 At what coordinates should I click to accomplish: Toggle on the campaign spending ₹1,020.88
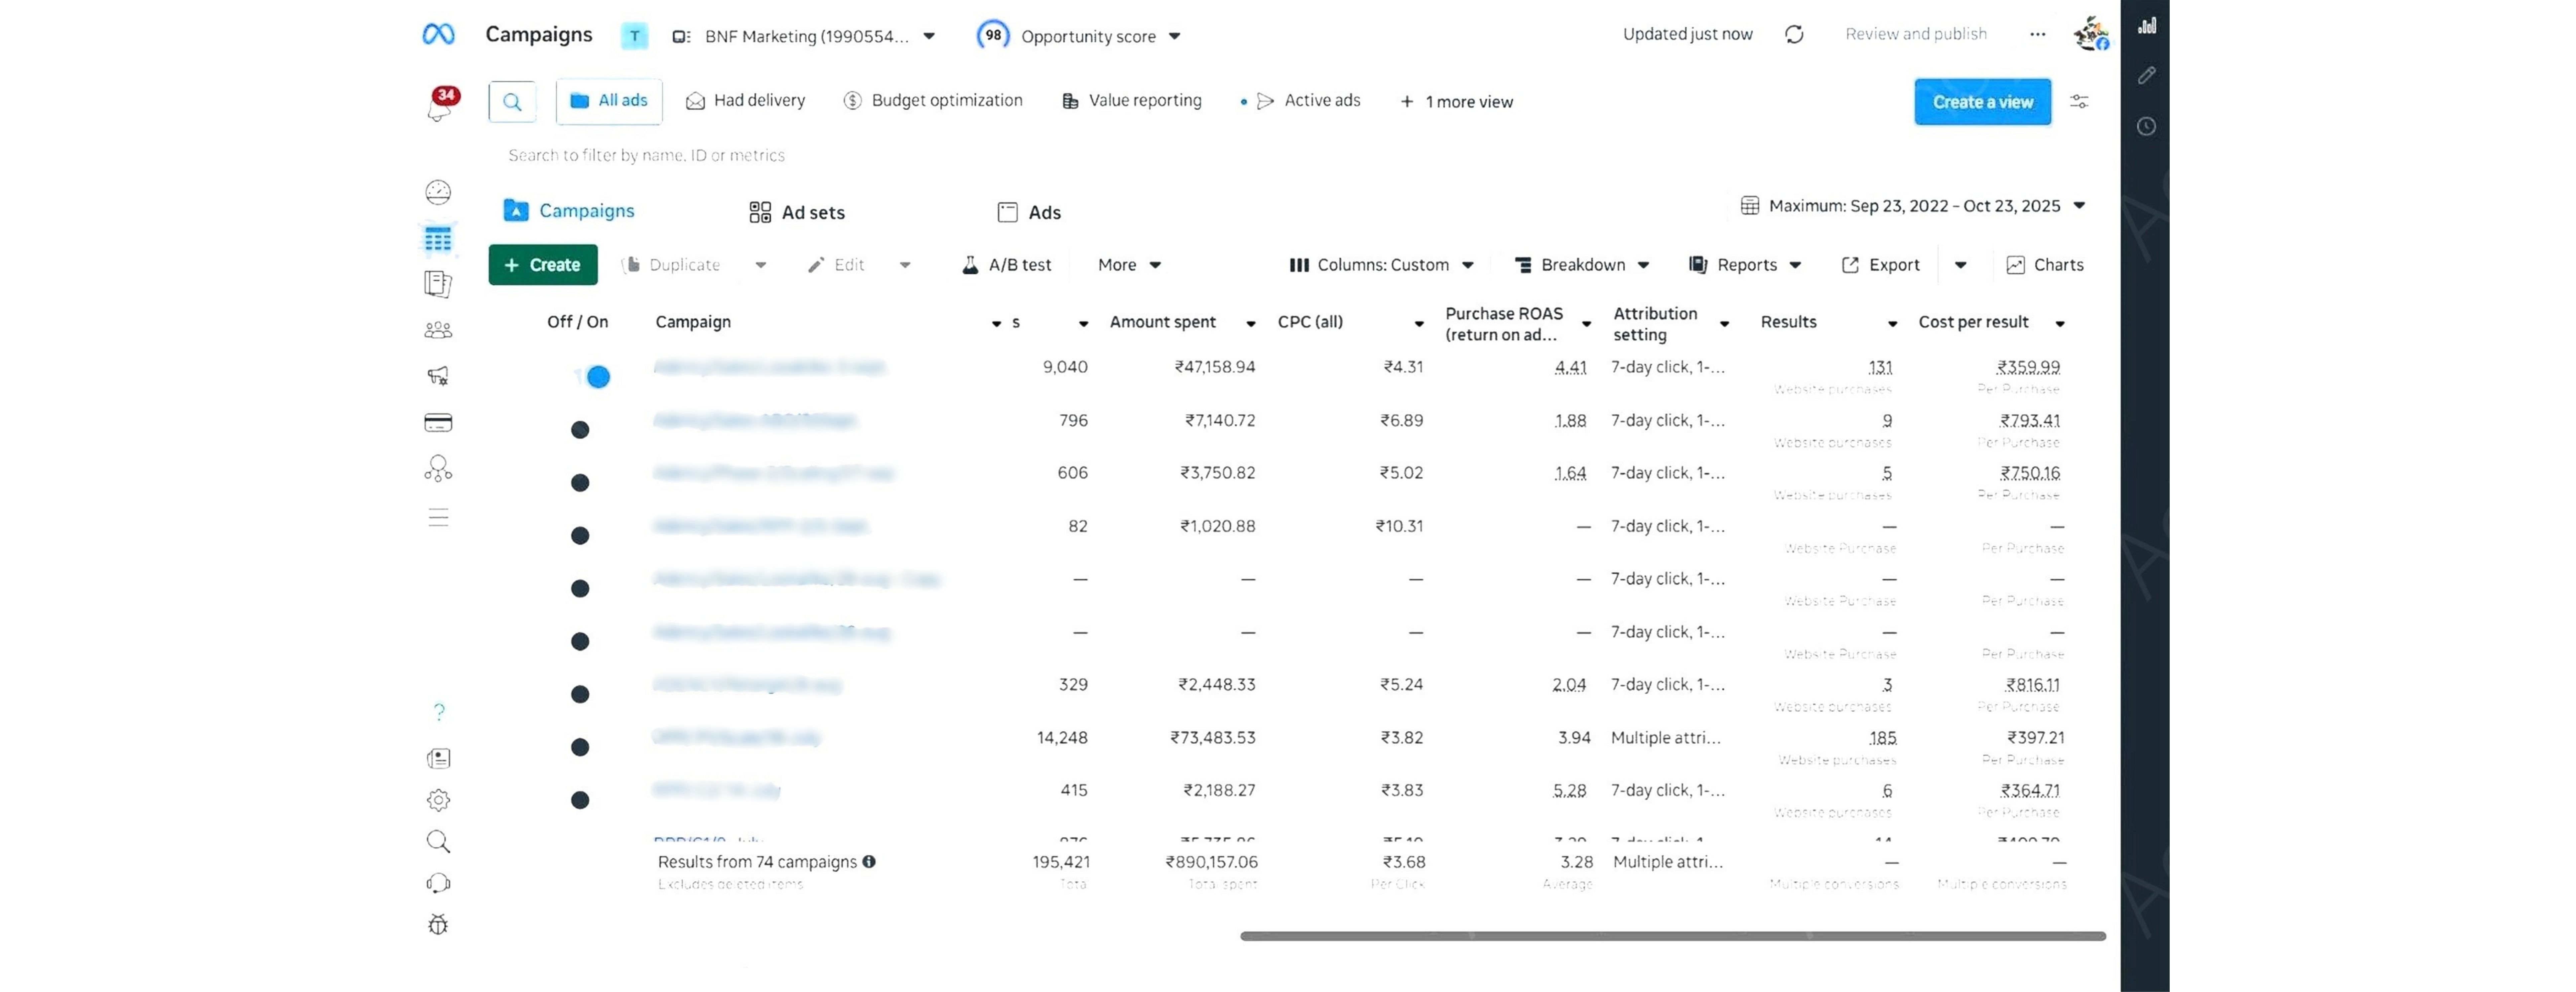580,536
